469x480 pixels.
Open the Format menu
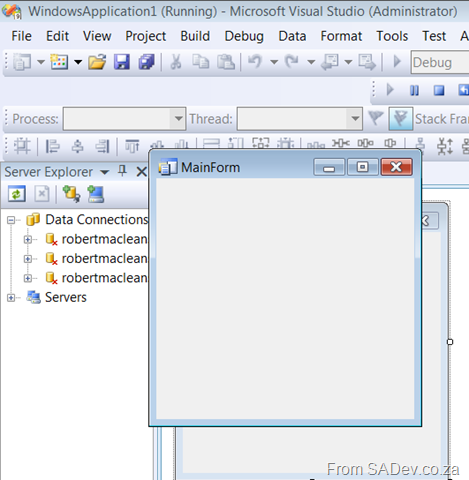pyautogui.click(x=341, y=36)
